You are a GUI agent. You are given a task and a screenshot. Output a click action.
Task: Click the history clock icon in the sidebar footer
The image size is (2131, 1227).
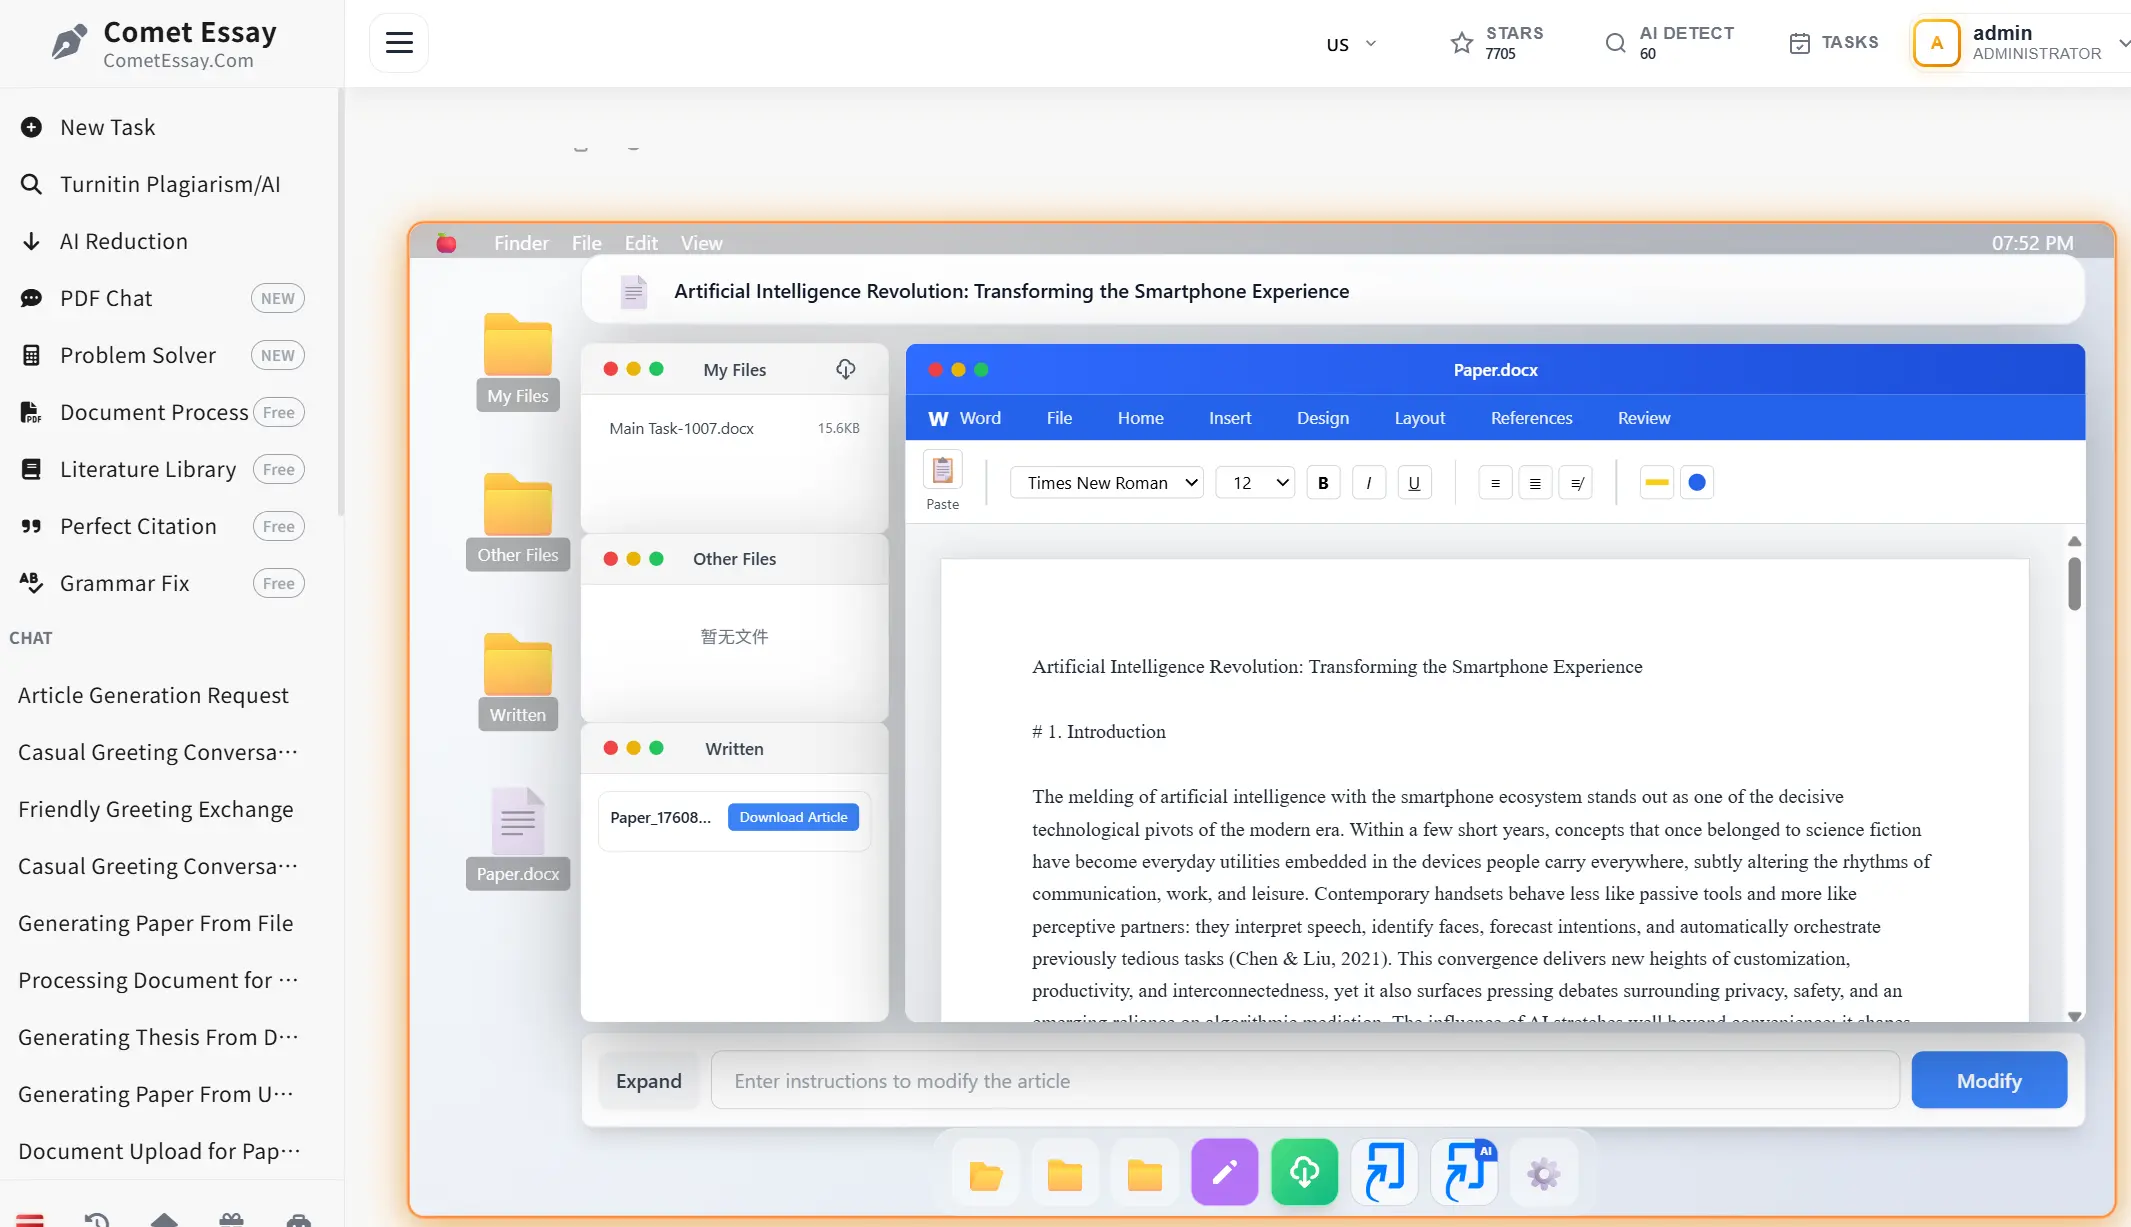click(x=97, y=1219)
